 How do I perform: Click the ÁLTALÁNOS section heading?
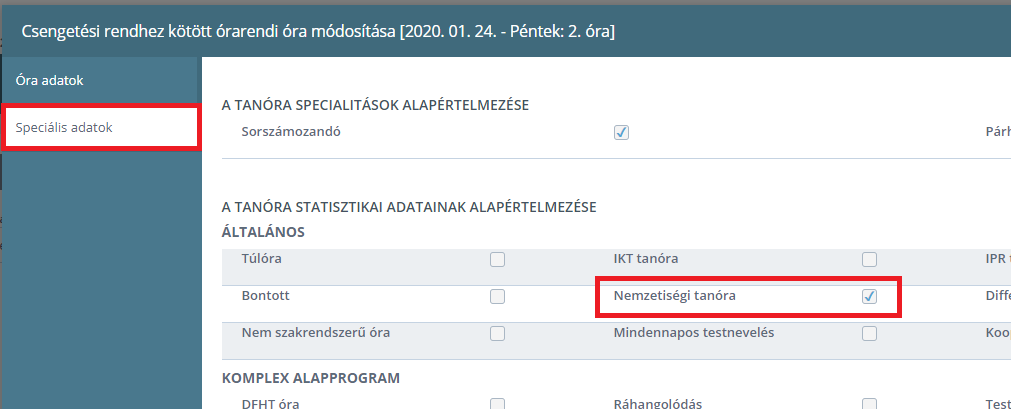(263, 232)
